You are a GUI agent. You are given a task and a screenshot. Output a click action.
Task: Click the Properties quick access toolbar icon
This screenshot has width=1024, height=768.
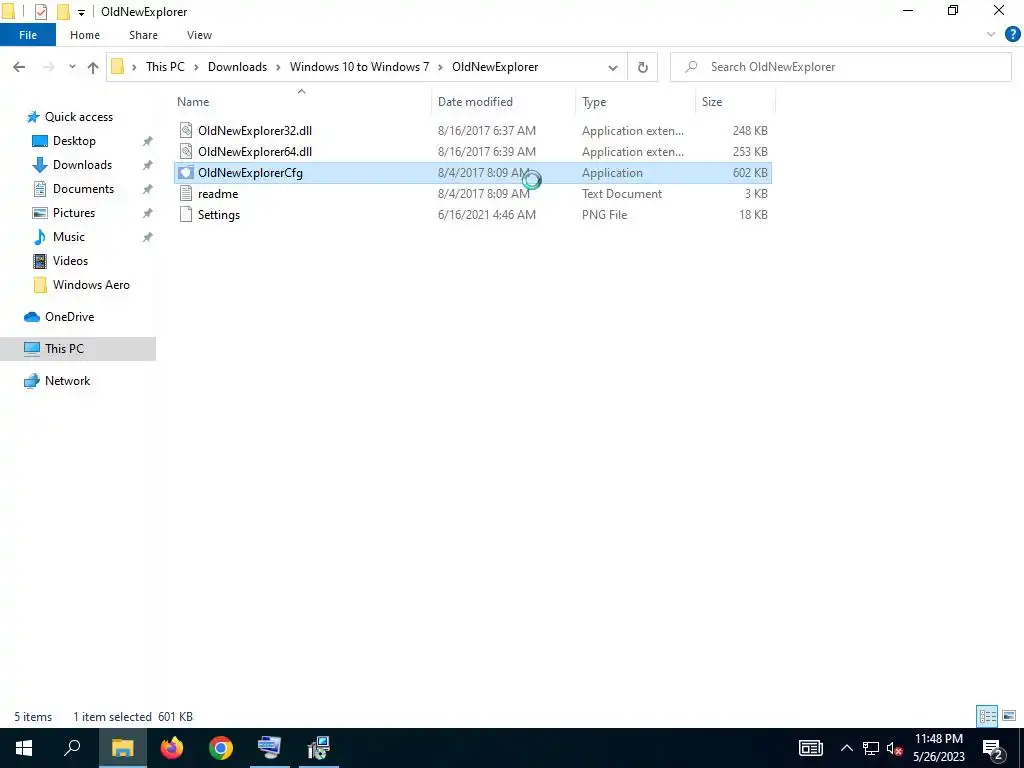click(40, 12)
